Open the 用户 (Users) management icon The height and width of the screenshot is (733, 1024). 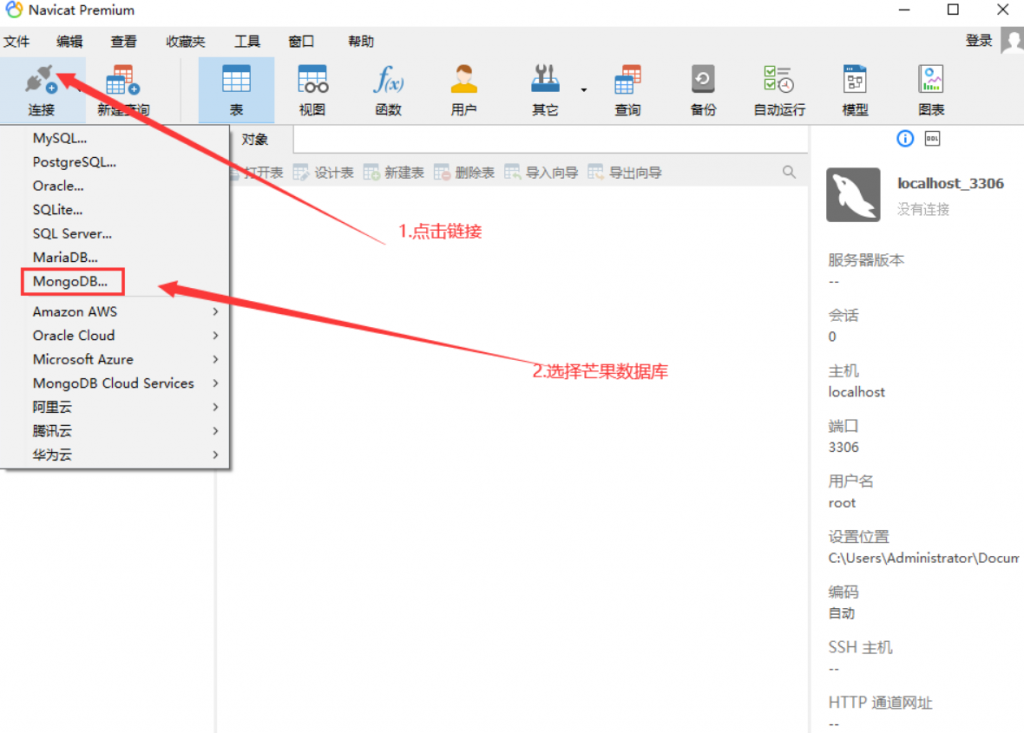click(x=463, y=89)
